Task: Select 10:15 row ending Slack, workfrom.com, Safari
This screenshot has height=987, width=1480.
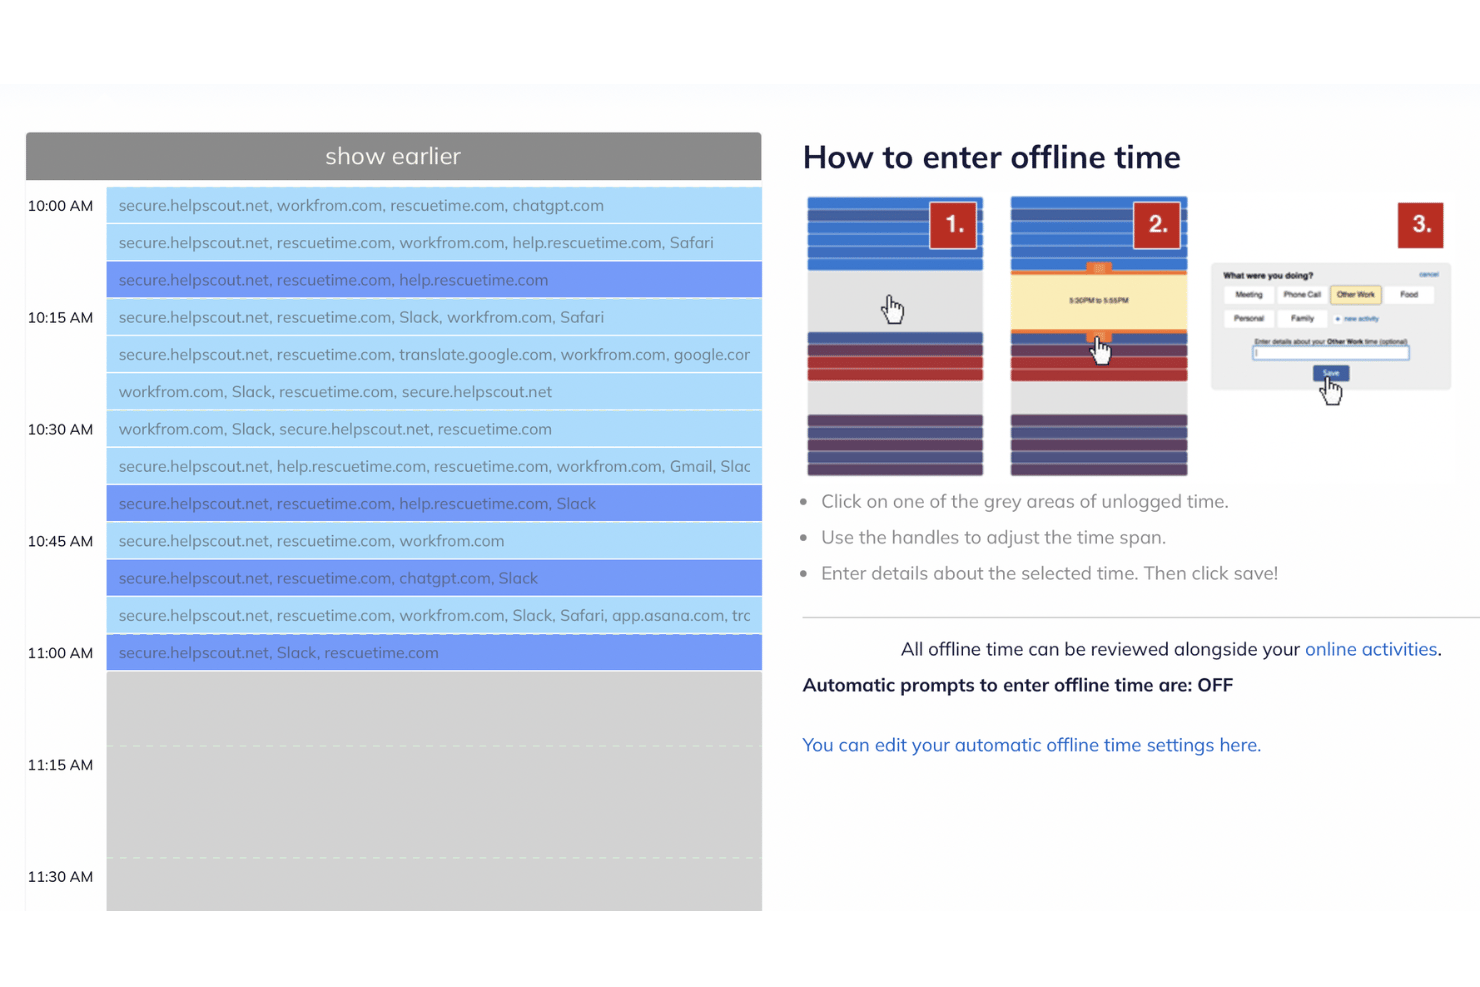Action: [x=434, y=317]
